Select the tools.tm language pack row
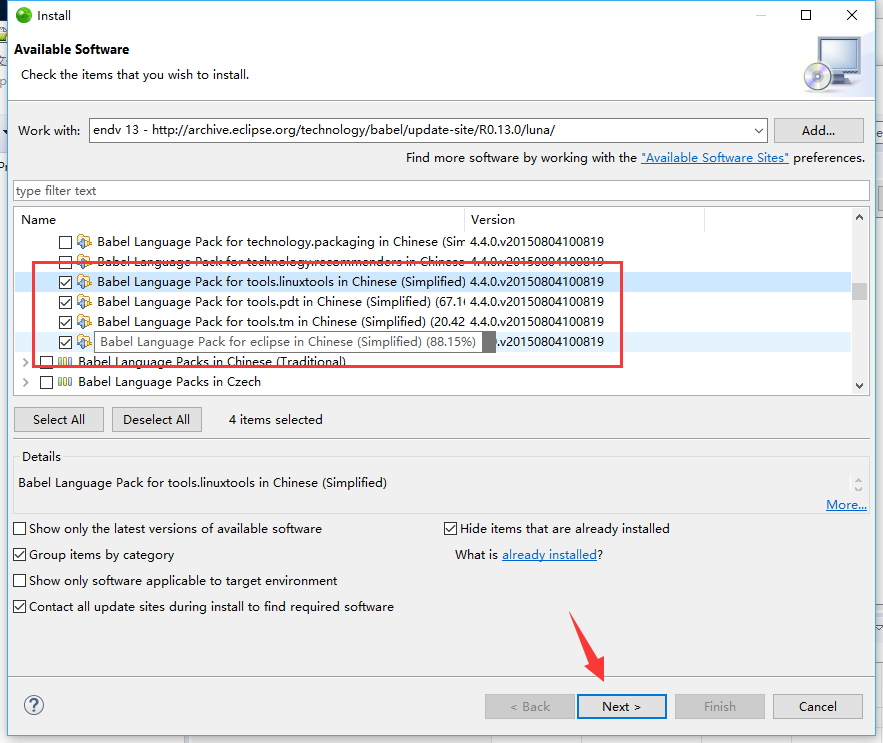The width and height of the screenshot is (883, 743). click(x=432, y=322)
